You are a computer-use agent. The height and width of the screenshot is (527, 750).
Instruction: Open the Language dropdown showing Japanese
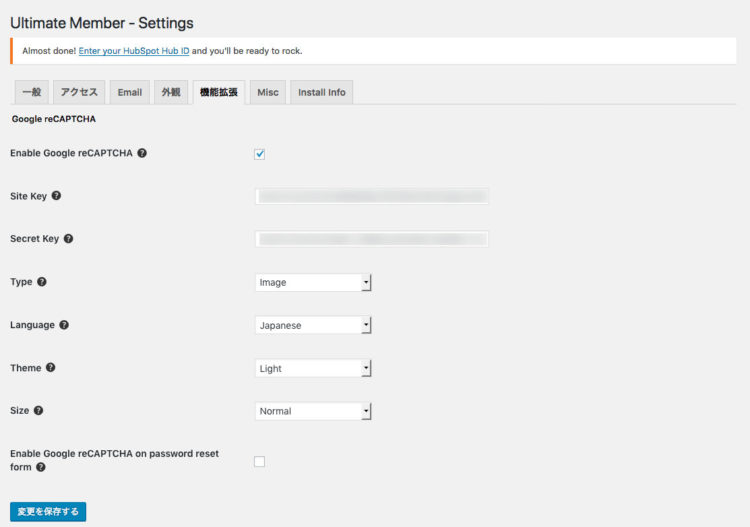click(313, 325)
